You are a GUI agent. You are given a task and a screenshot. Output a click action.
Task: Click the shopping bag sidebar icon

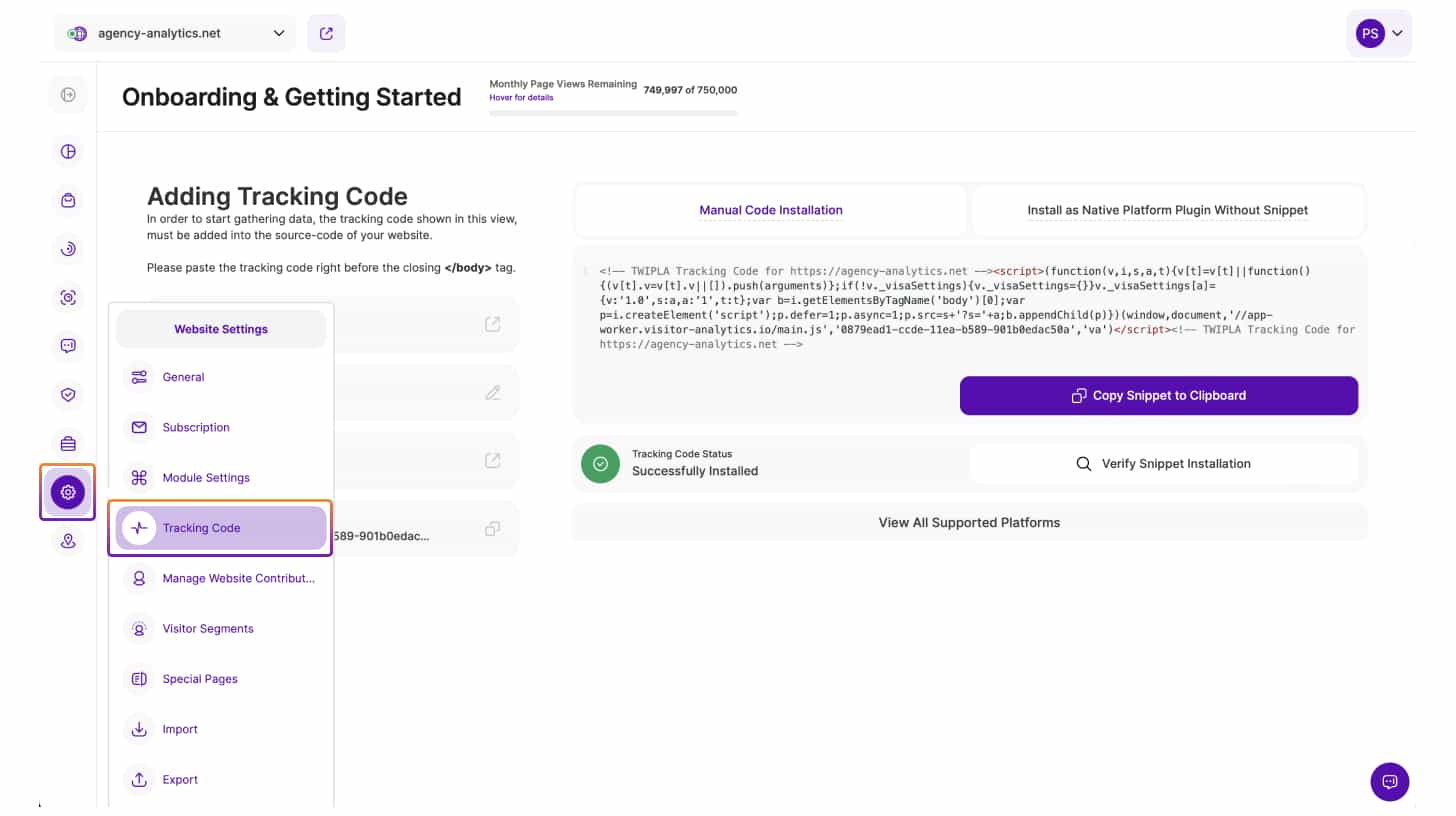68,200
